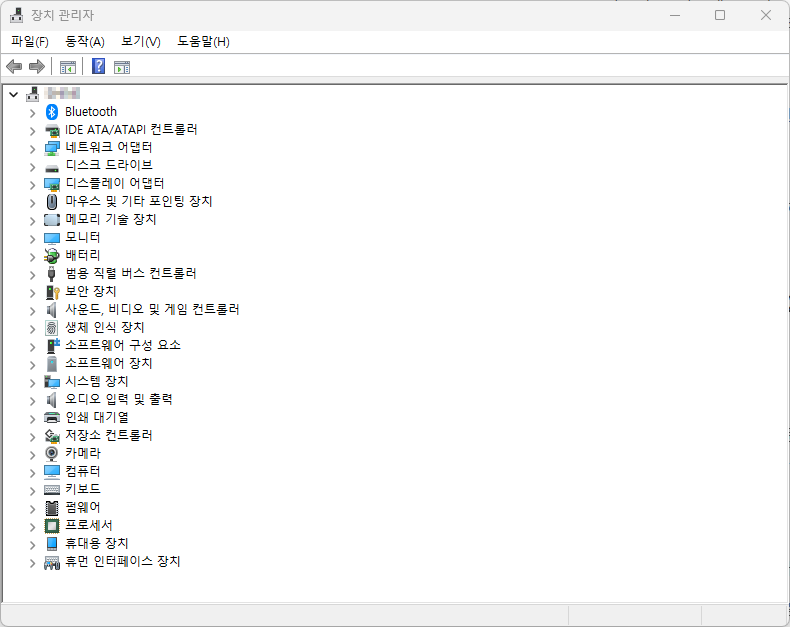Select the 배터리 icon
The width and height of the screenshot is (790, 627).
51,256
